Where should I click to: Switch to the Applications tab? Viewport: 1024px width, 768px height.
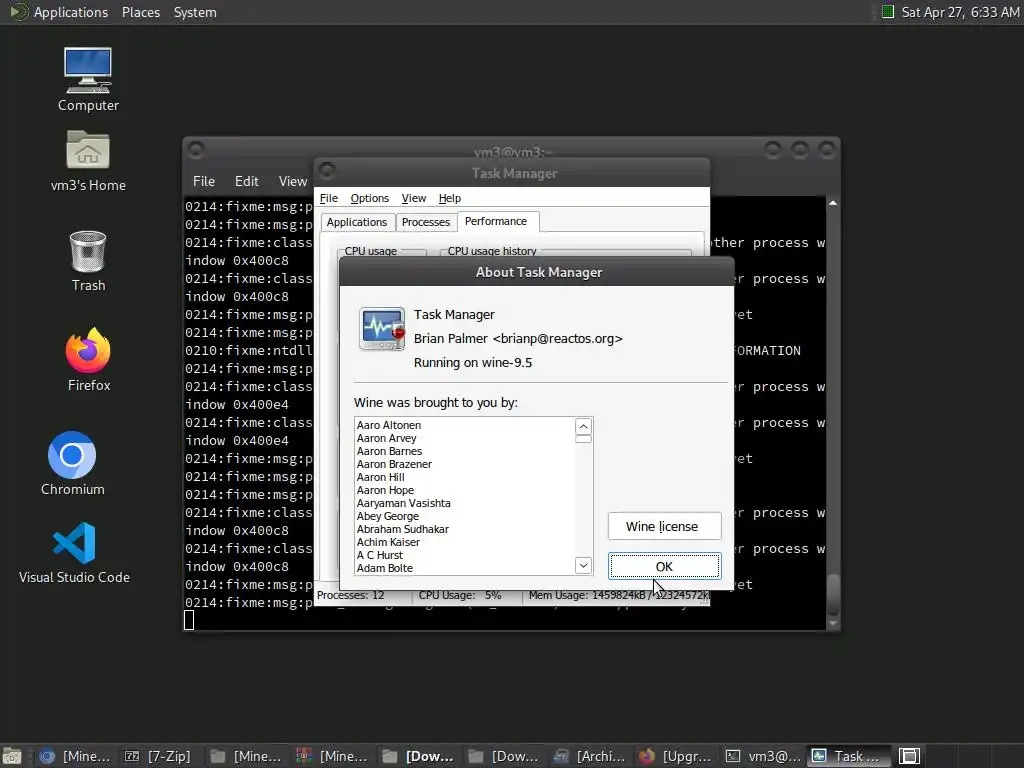click(357, 222)
